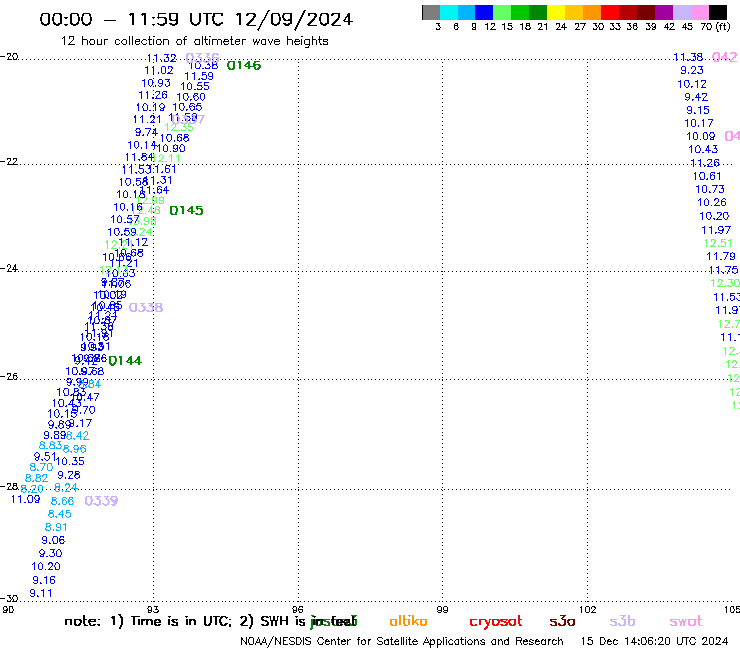Click the wave height value 10.43

(703, 150)
